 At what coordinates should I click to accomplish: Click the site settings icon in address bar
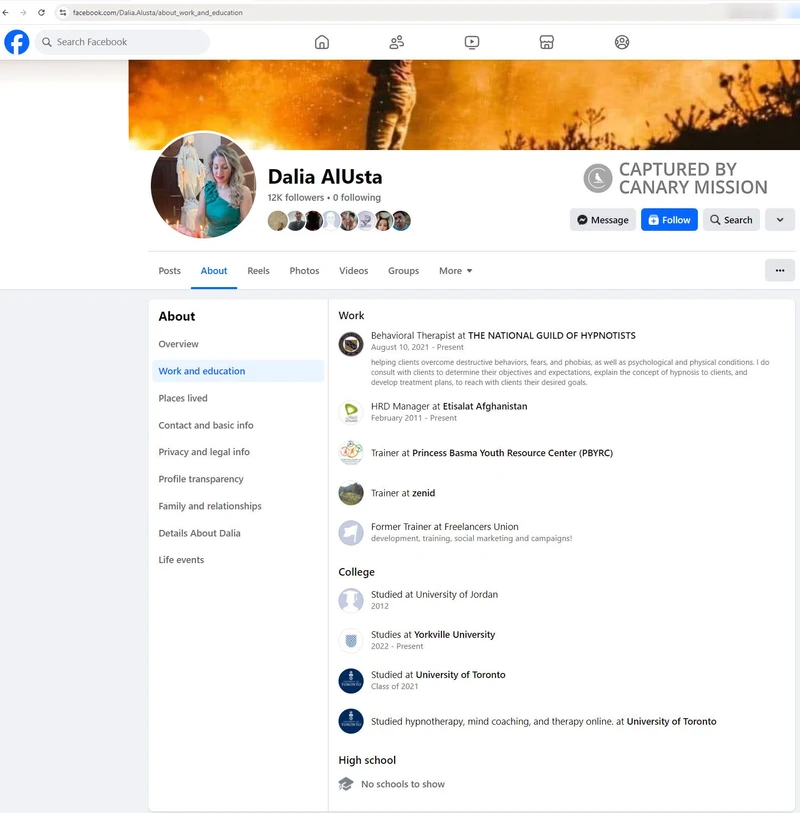pos(63,12)
